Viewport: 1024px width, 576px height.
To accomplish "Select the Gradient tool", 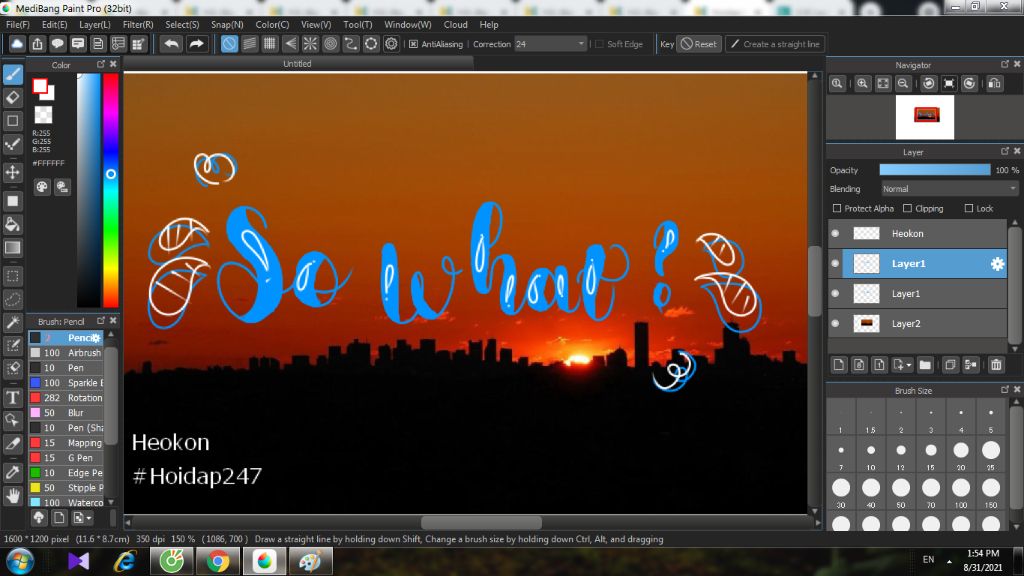I will tap(13, 248).
